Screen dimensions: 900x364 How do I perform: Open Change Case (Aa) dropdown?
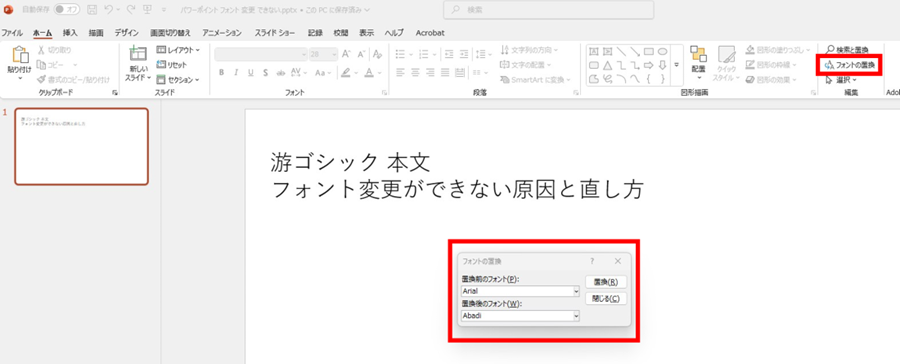click(x=323, y=73)
